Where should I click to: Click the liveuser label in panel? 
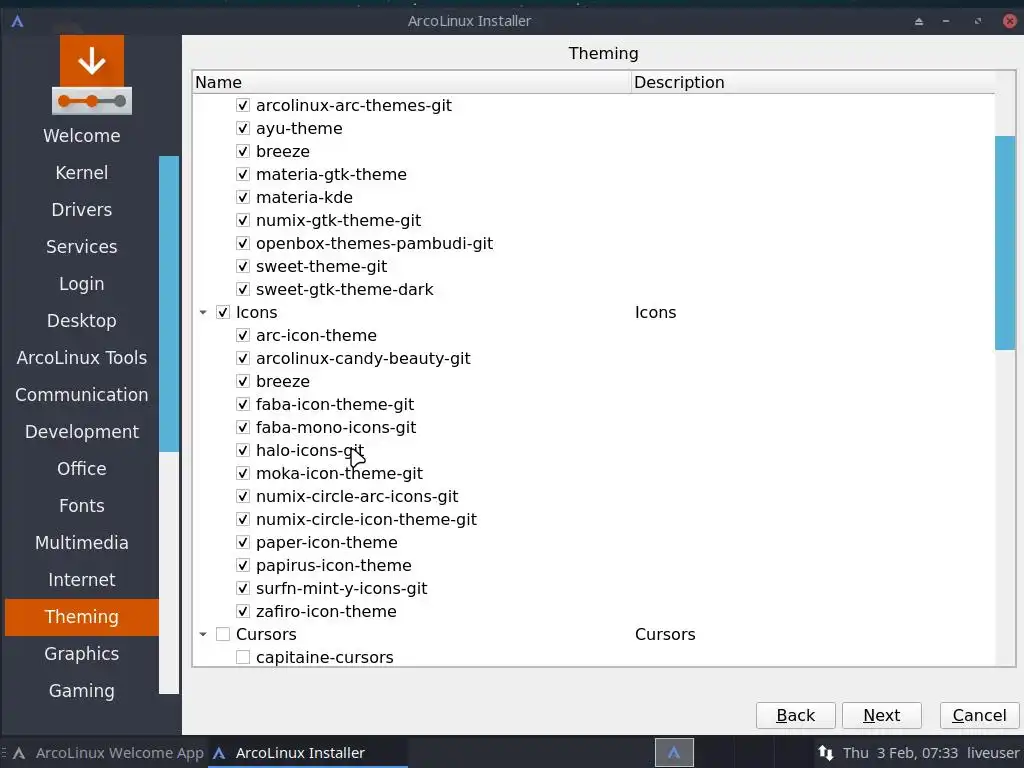point(993,753)
